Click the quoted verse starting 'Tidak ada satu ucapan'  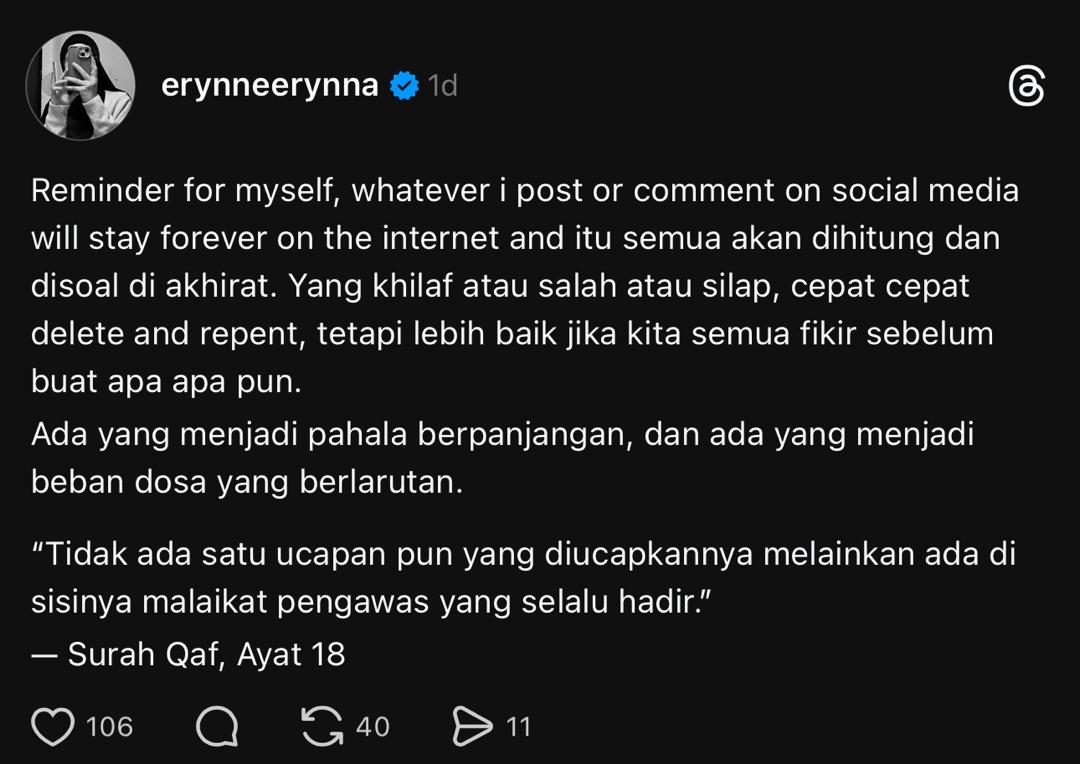tap(523, 554)
